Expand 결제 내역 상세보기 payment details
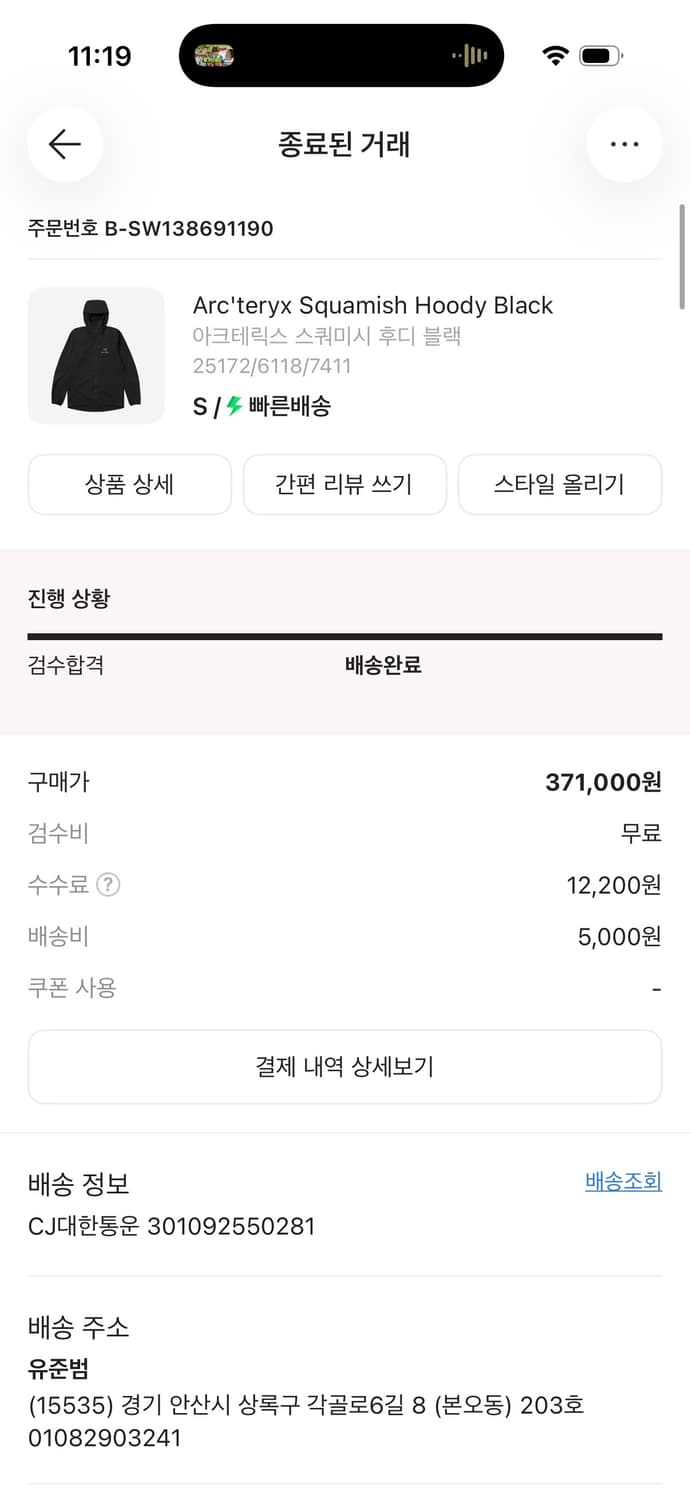Image resolution: width=690 pixels, height=1500 pixels. 345,1066
